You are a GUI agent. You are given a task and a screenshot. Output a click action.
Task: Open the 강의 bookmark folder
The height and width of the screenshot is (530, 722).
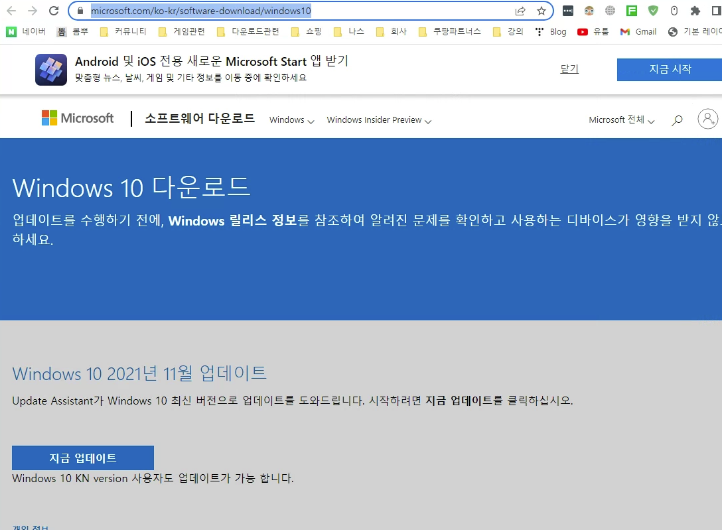click(x=508, y=31)
